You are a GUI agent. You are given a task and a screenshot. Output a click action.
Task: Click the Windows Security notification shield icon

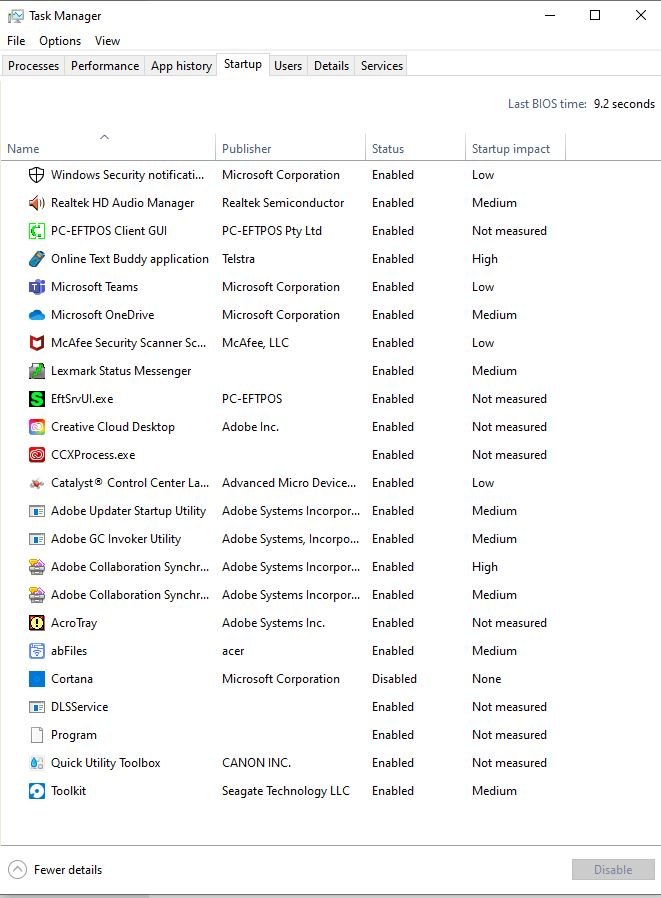coord(37,175)
